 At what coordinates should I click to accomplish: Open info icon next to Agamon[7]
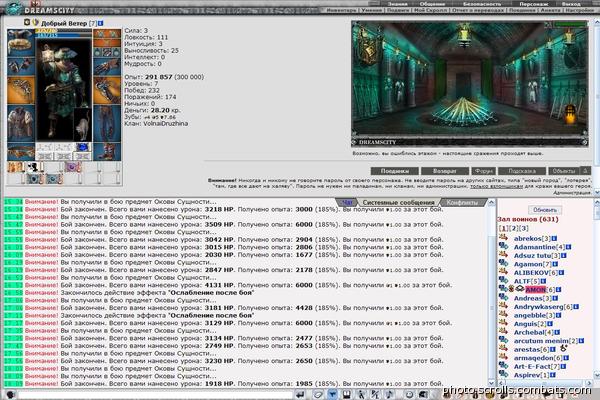555,264
